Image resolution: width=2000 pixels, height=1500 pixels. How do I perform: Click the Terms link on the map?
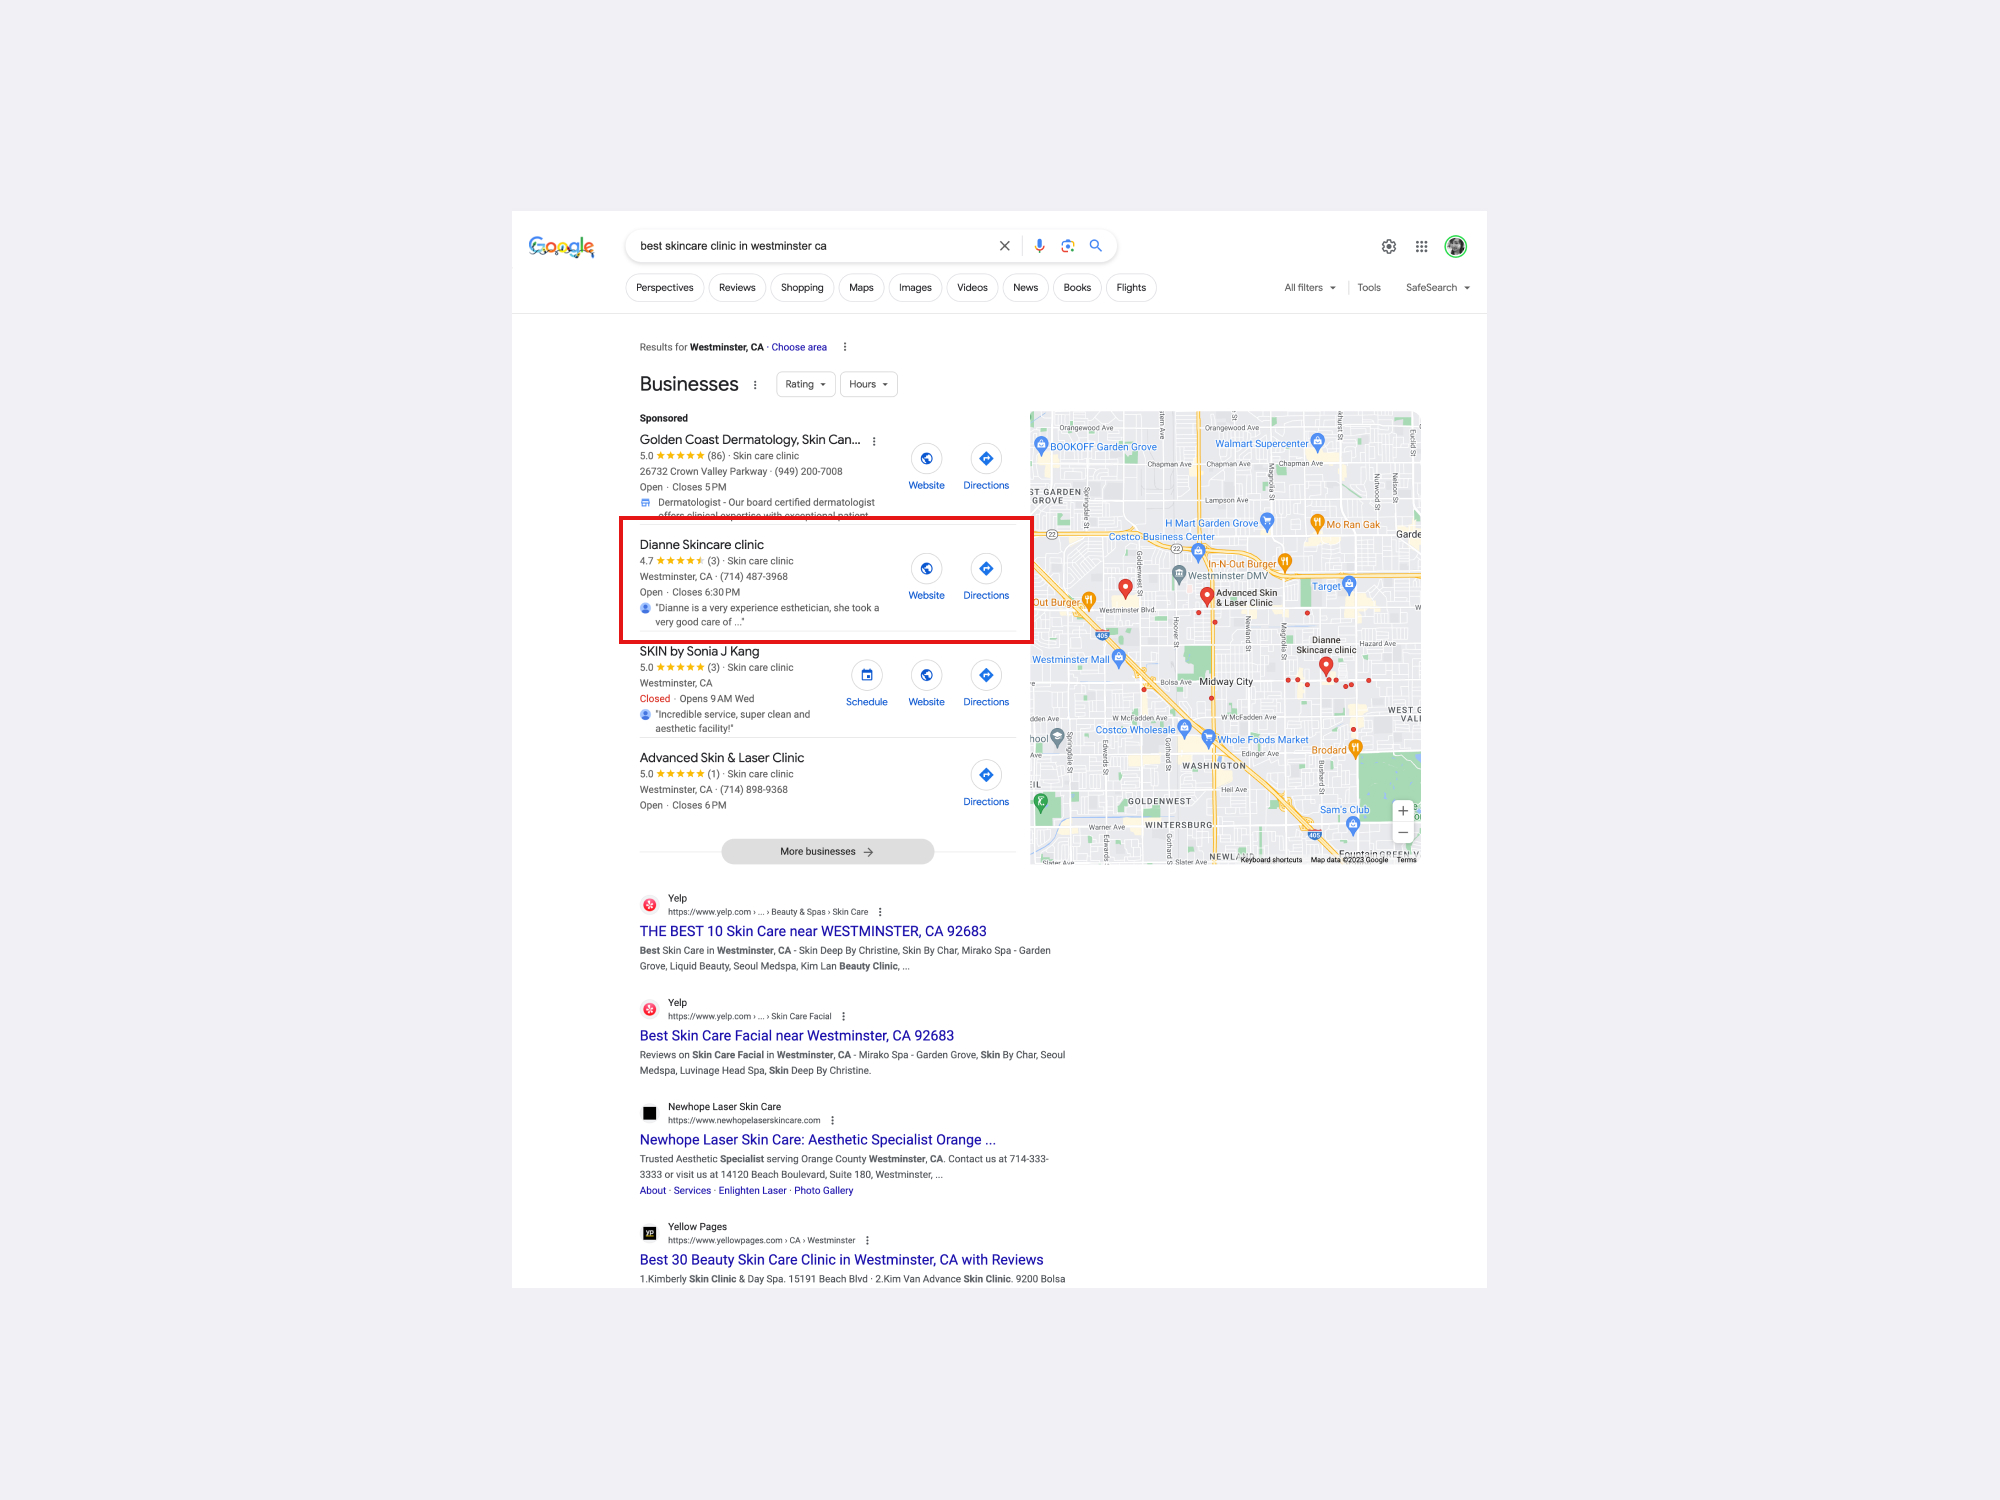(1406, 860)
